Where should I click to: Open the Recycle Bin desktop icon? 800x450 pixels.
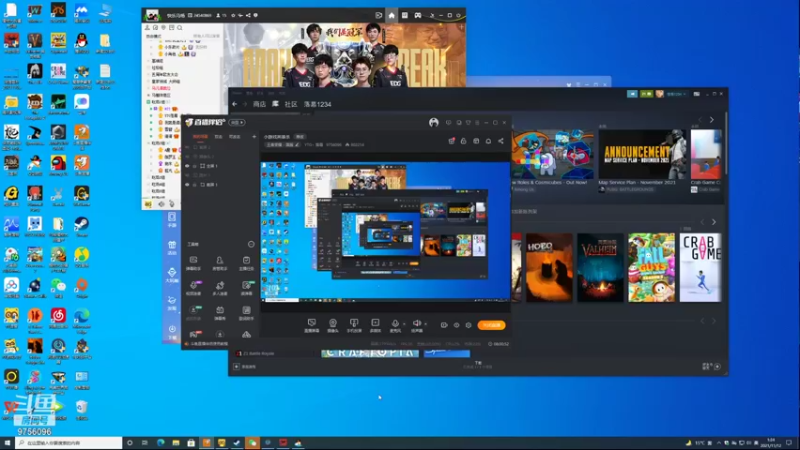click(82, 407)
